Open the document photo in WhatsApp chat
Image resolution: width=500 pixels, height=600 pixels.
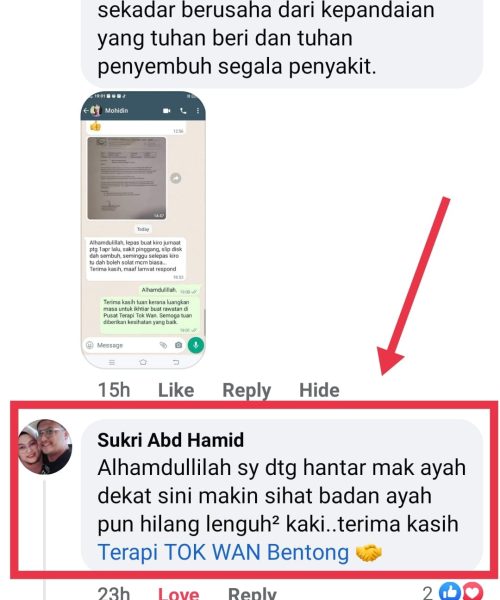pos(127,178)
